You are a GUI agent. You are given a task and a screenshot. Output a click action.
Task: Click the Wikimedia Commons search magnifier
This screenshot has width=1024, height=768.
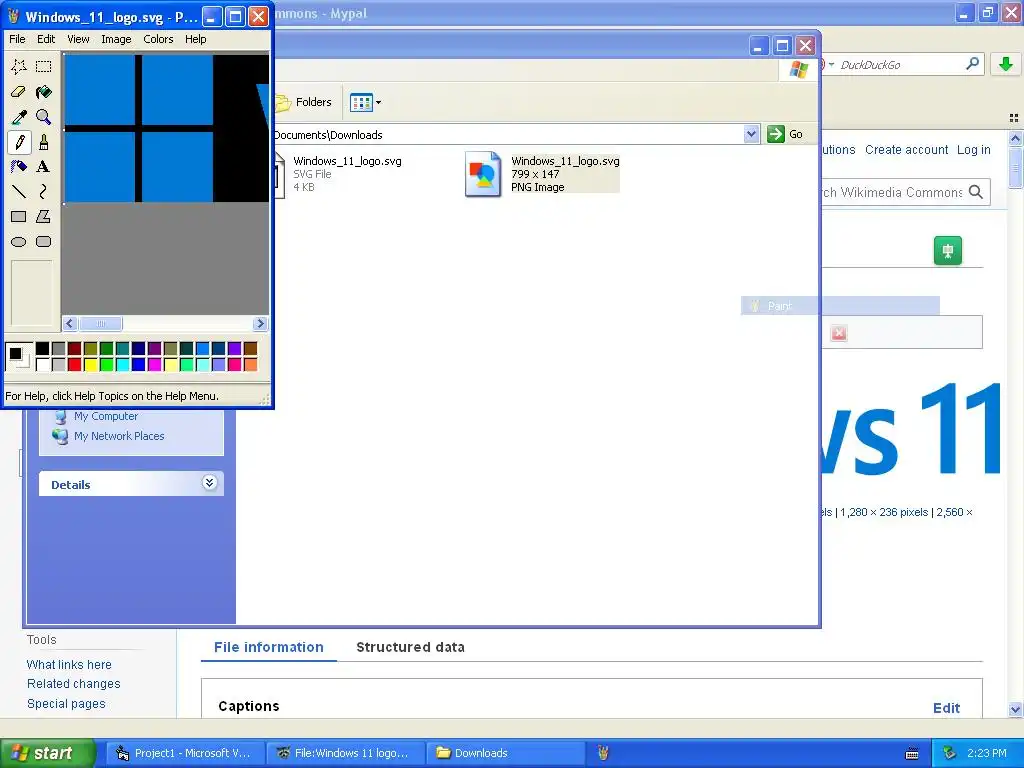pos(976,192)
